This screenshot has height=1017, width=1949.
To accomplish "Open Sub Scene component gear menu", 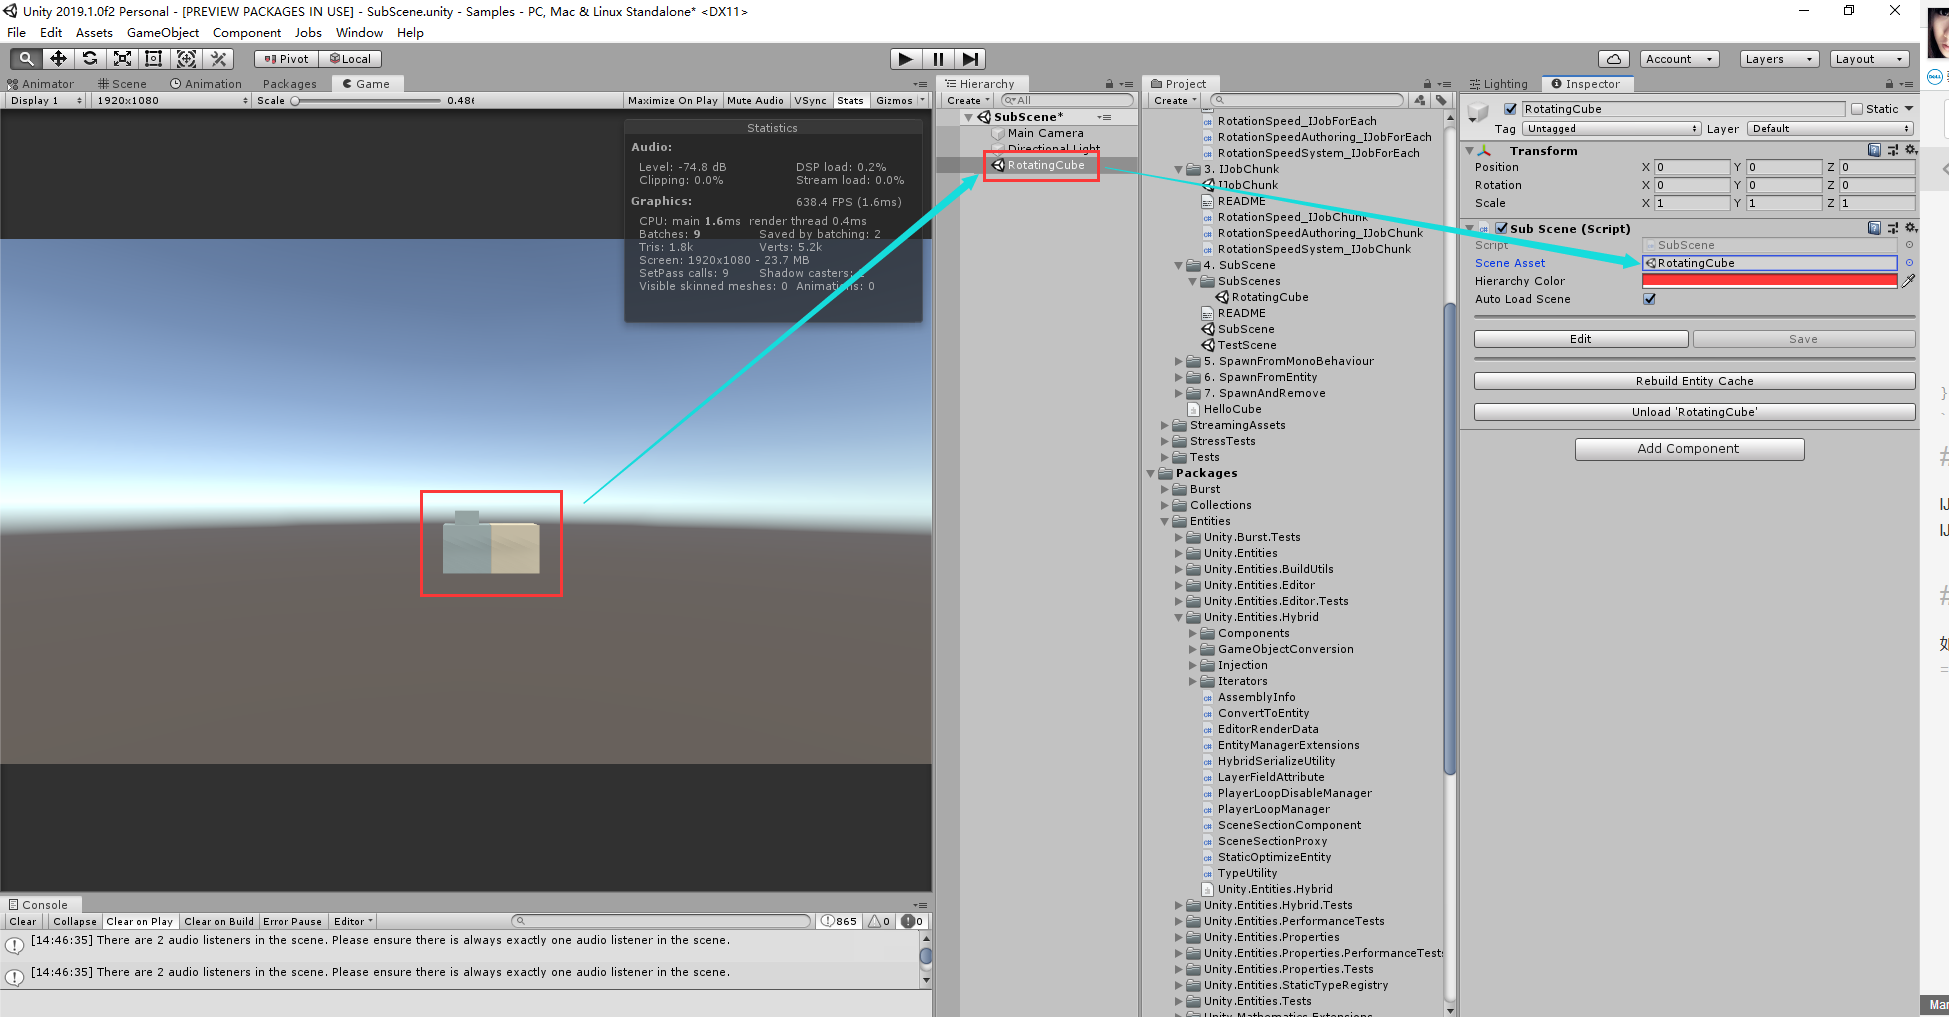I will (1910, 228).
